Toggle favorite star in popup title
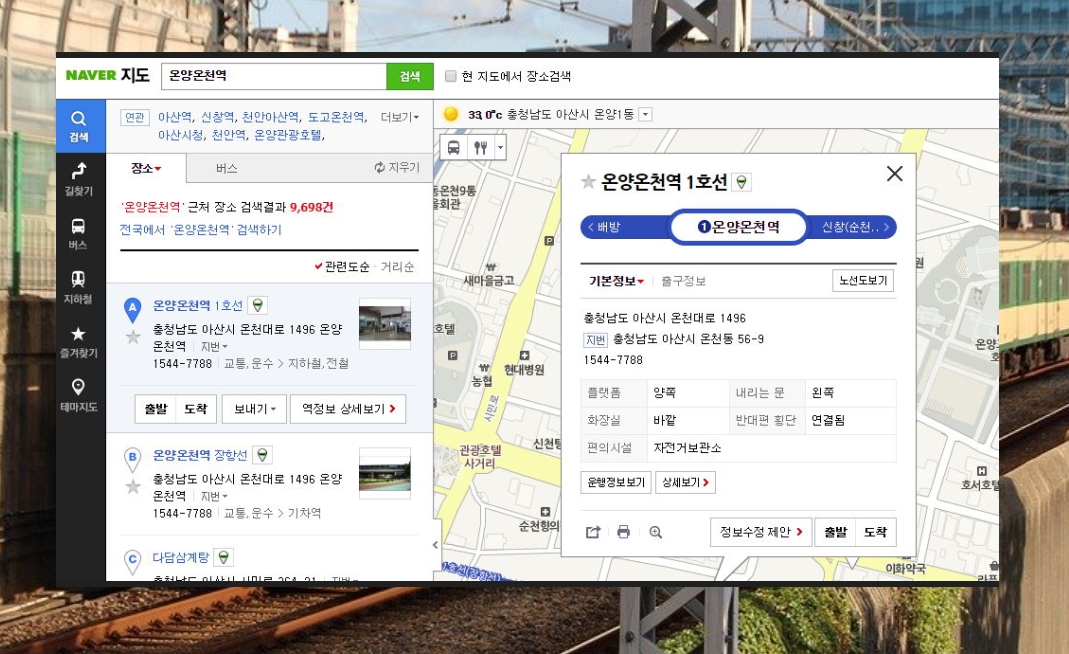The image size is (1069, 654). click(x=588, y=181)
